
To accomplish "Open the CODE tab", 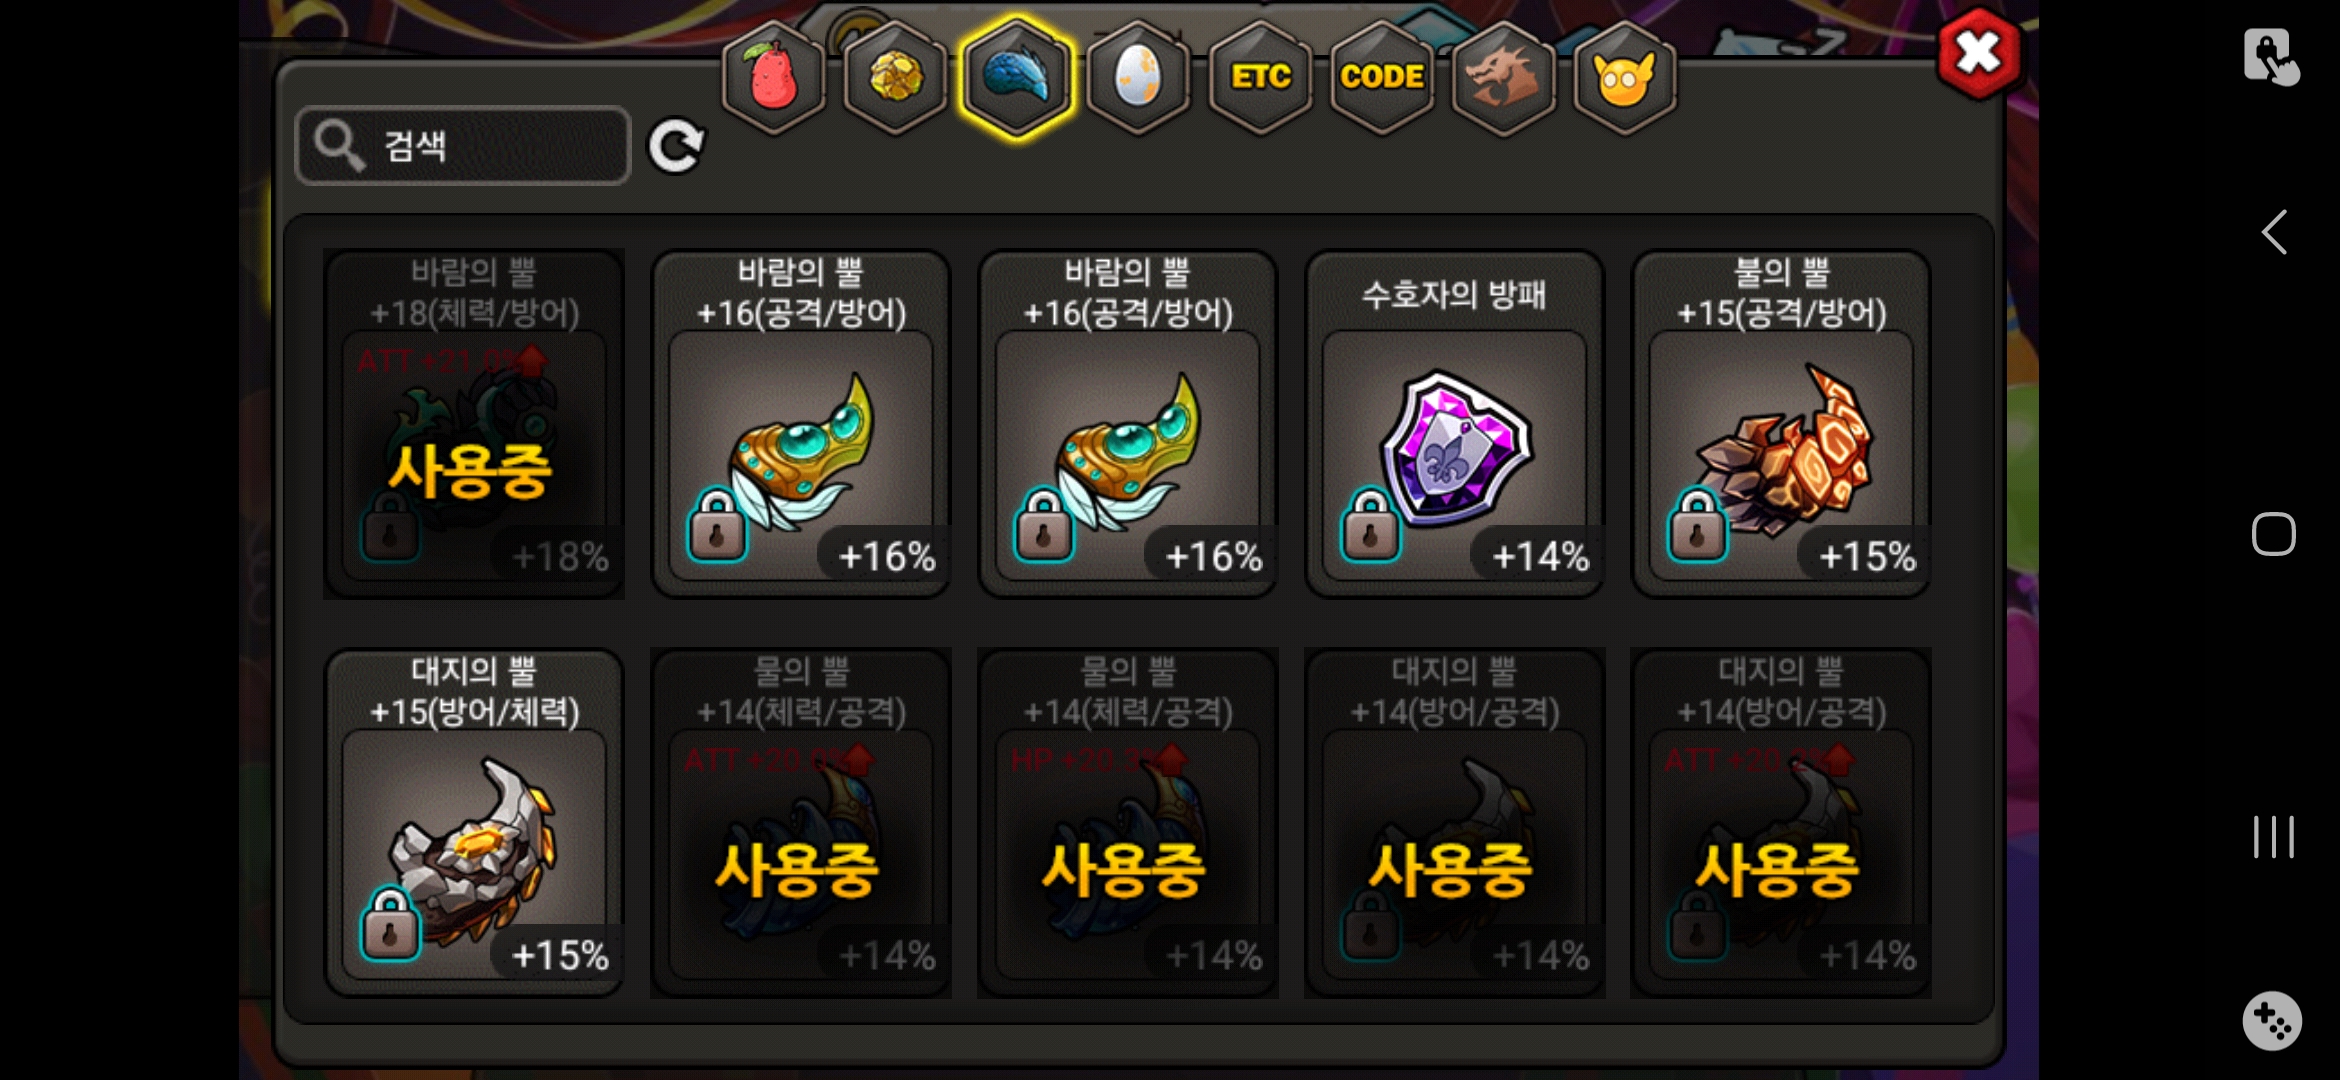I will click(1382, 77).
